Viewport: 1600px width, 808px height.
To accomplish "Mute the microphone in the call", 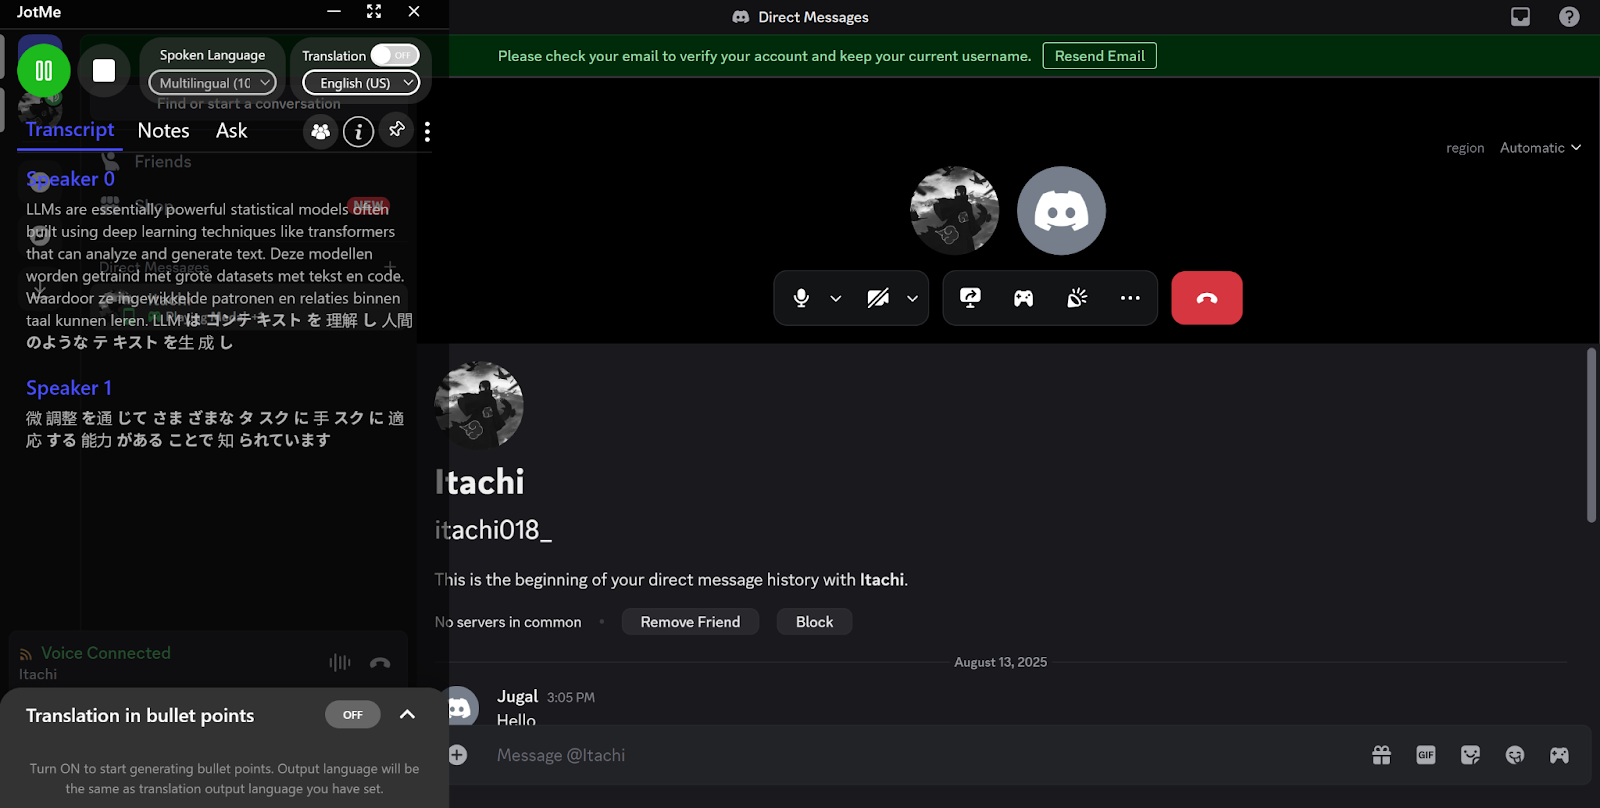I will coord(801,298).
